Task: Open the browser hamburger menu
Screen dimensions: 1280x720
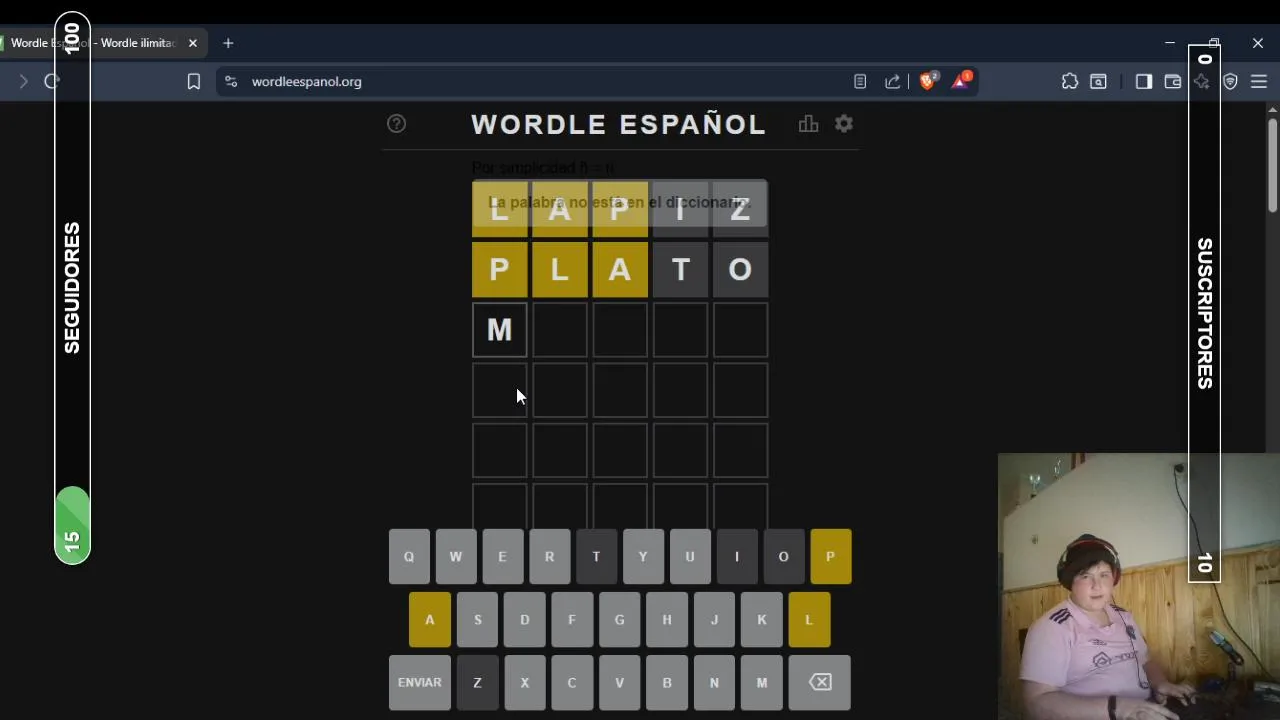Action: click(1259, 82)
